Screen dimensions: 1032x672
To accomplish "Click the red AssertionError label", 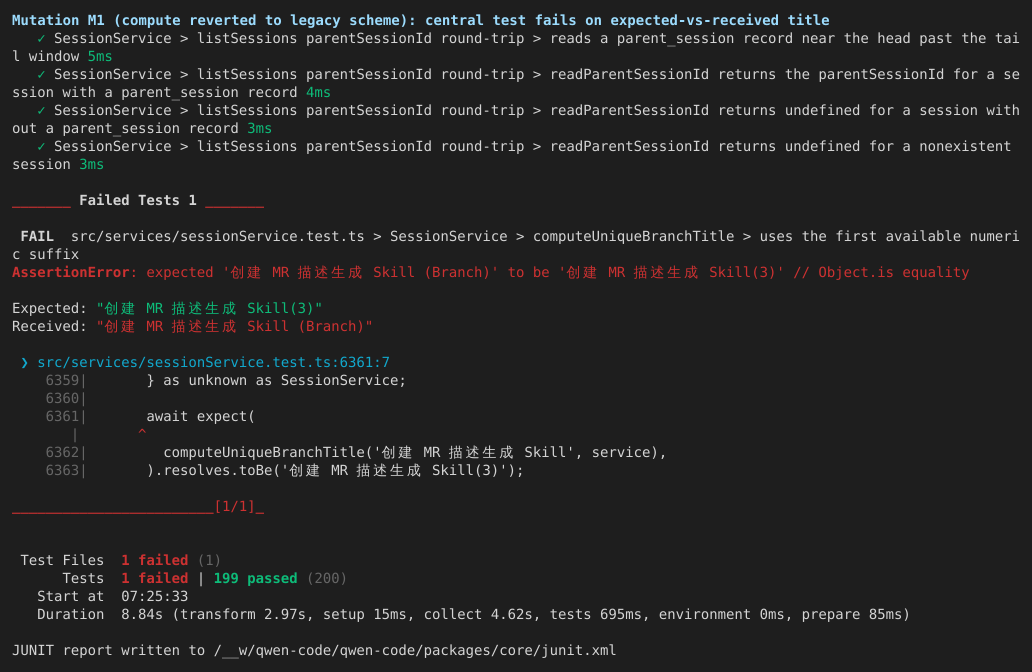I will point(70,272).
